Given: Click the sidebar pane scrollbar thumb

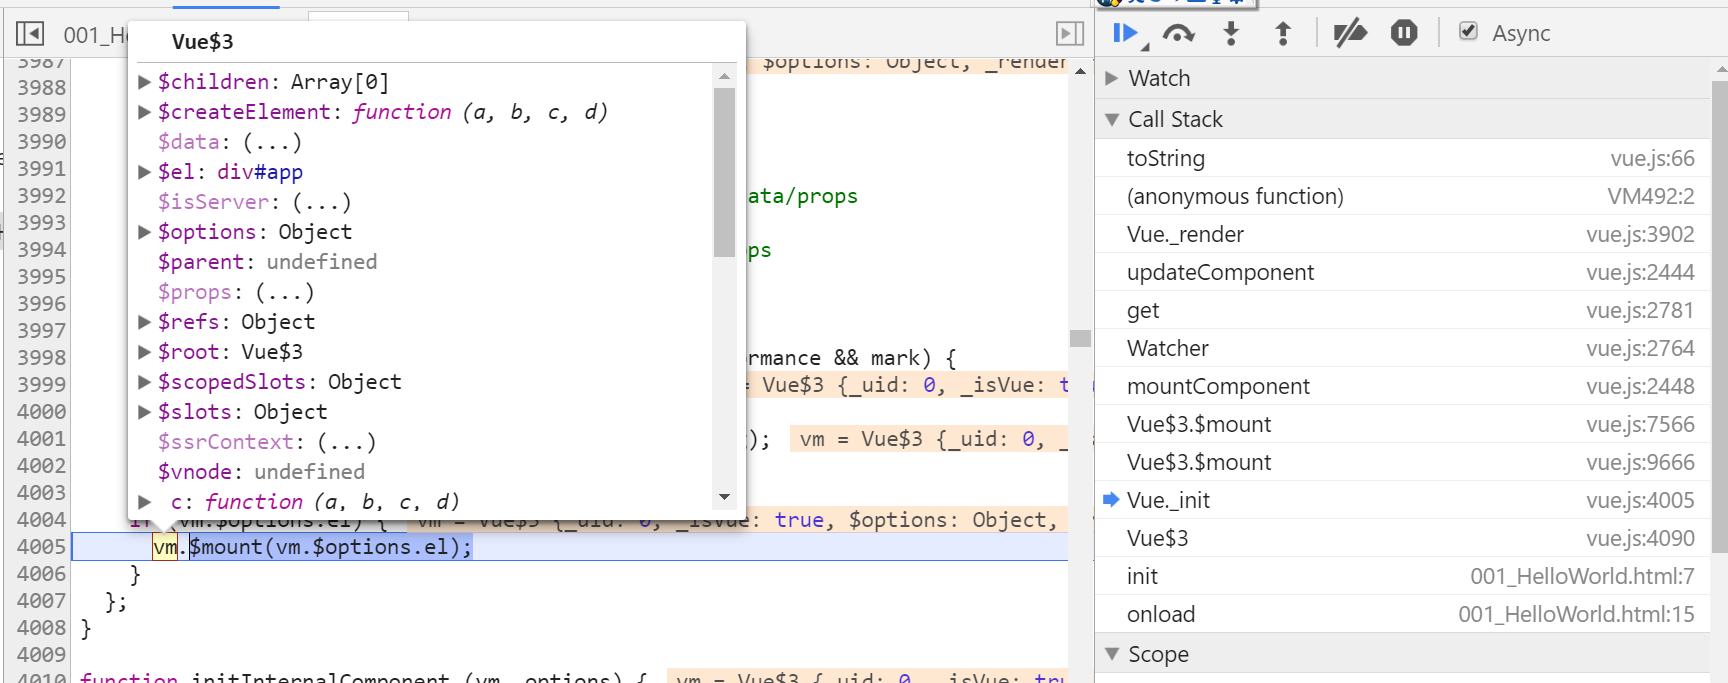Looking at the screenshot, I should [1719, 316].
